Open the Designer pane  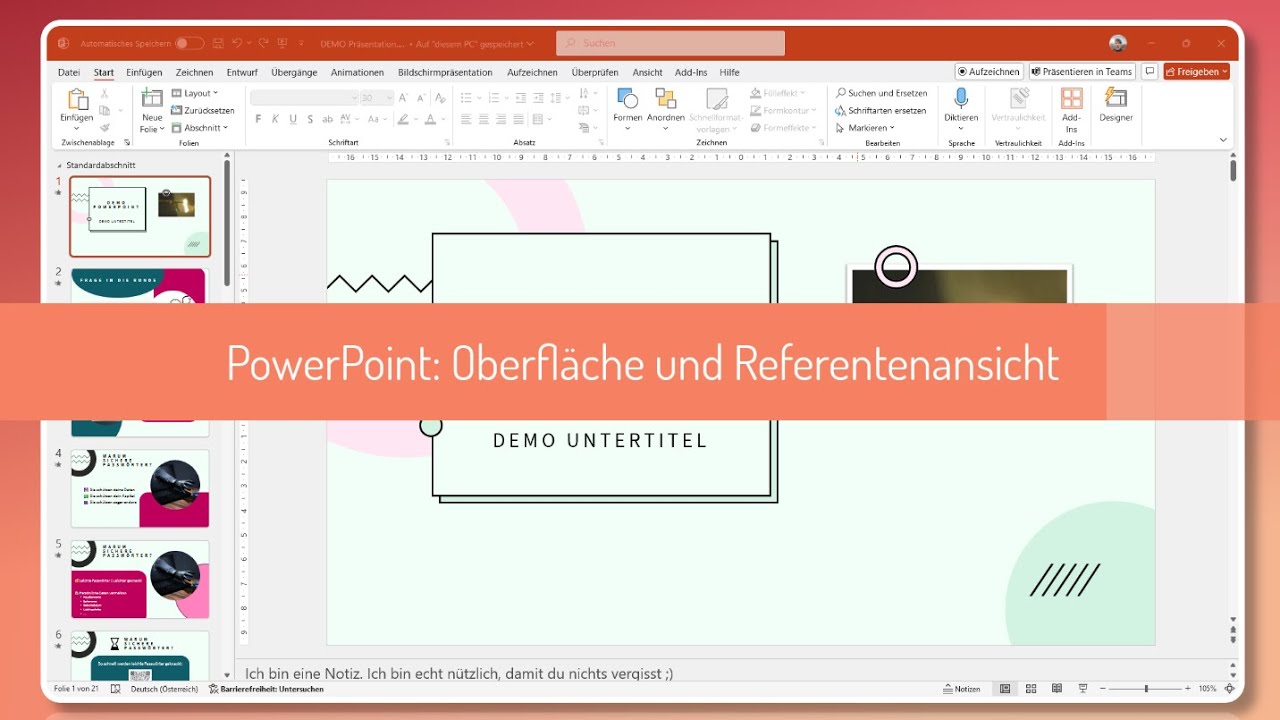coord(1116,105)
